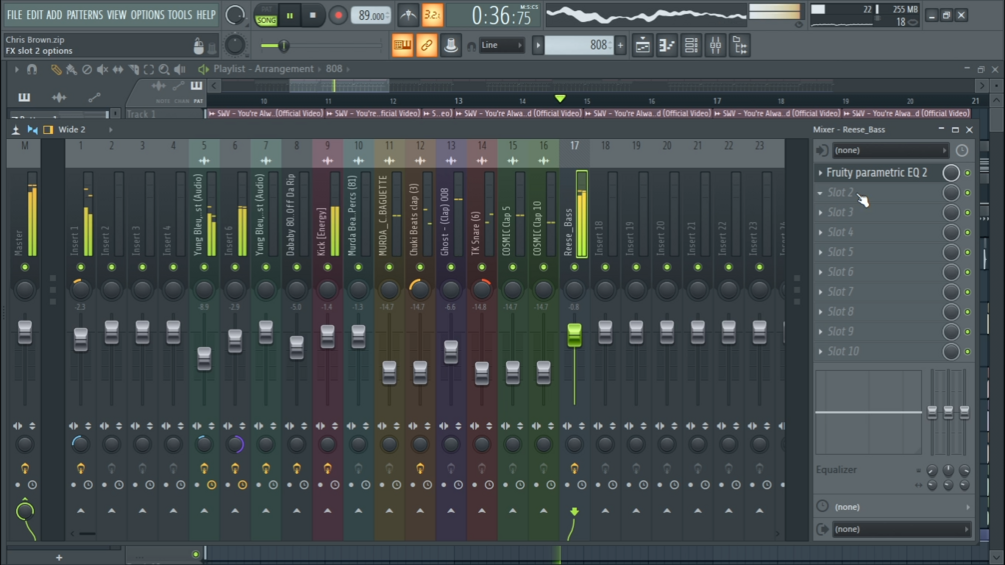Mute the Kick [Energy] mixer track
Screen dimensions: 1005x565
click(328, 267)
